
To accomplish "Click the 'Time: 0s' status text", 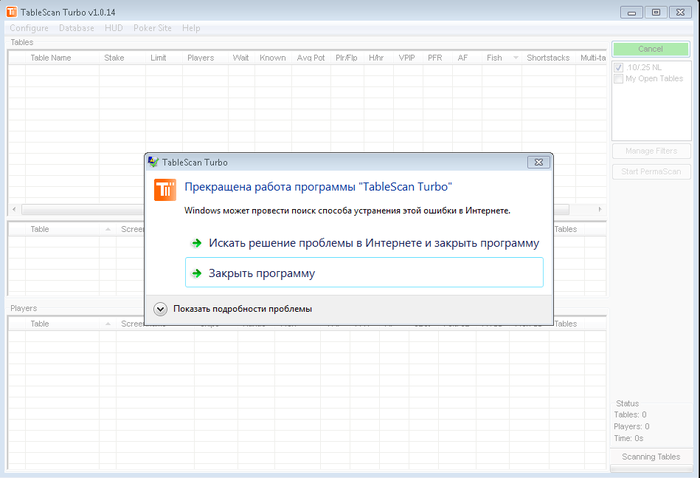I will pos(629,438).
